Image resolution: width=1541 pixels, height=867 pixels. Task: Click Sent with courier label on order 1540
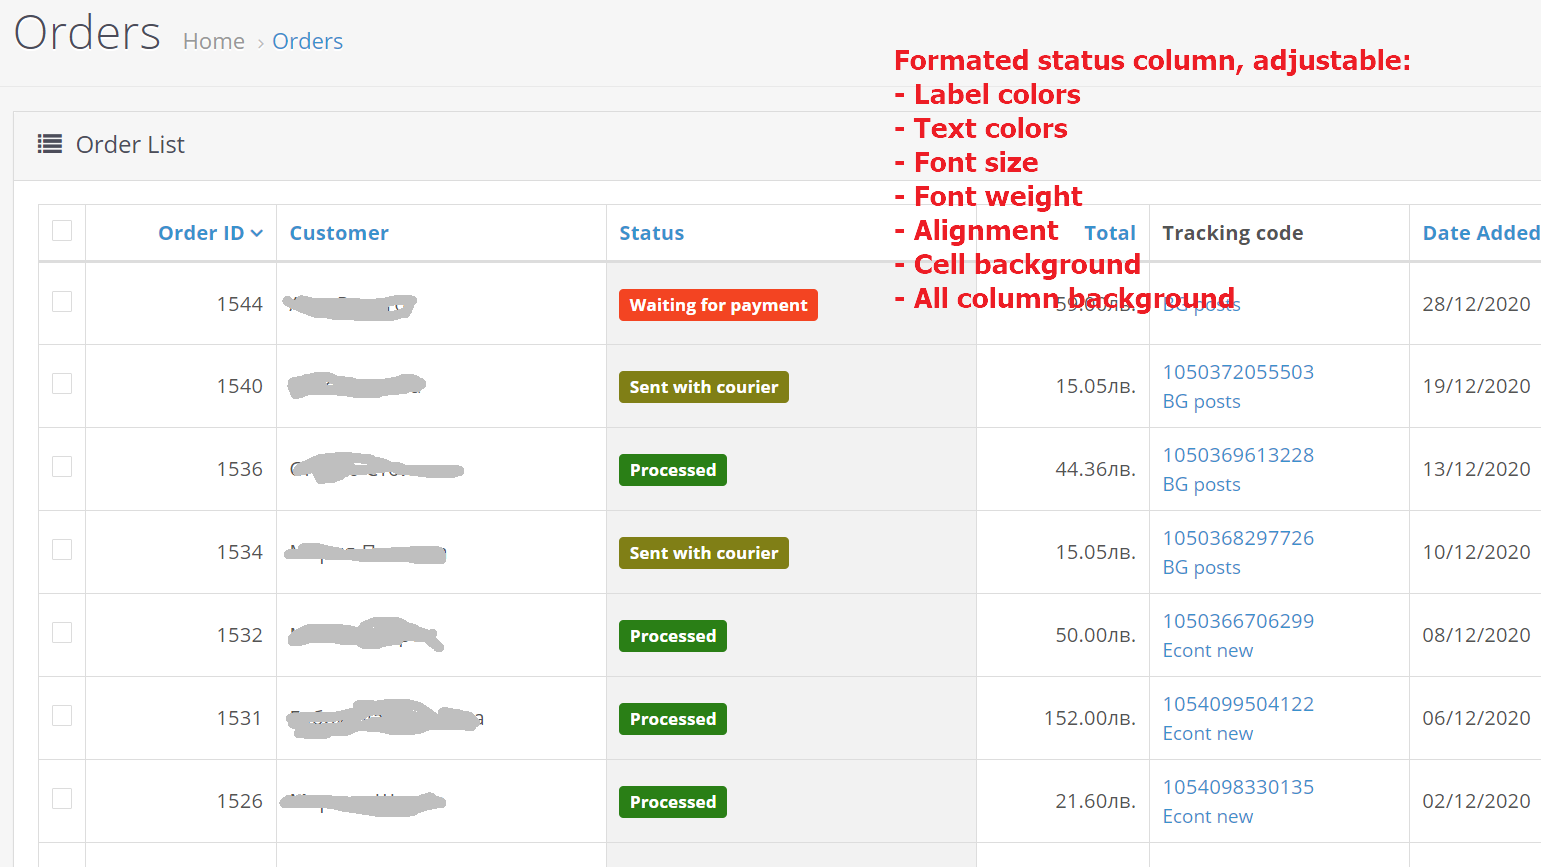[703, 387]
